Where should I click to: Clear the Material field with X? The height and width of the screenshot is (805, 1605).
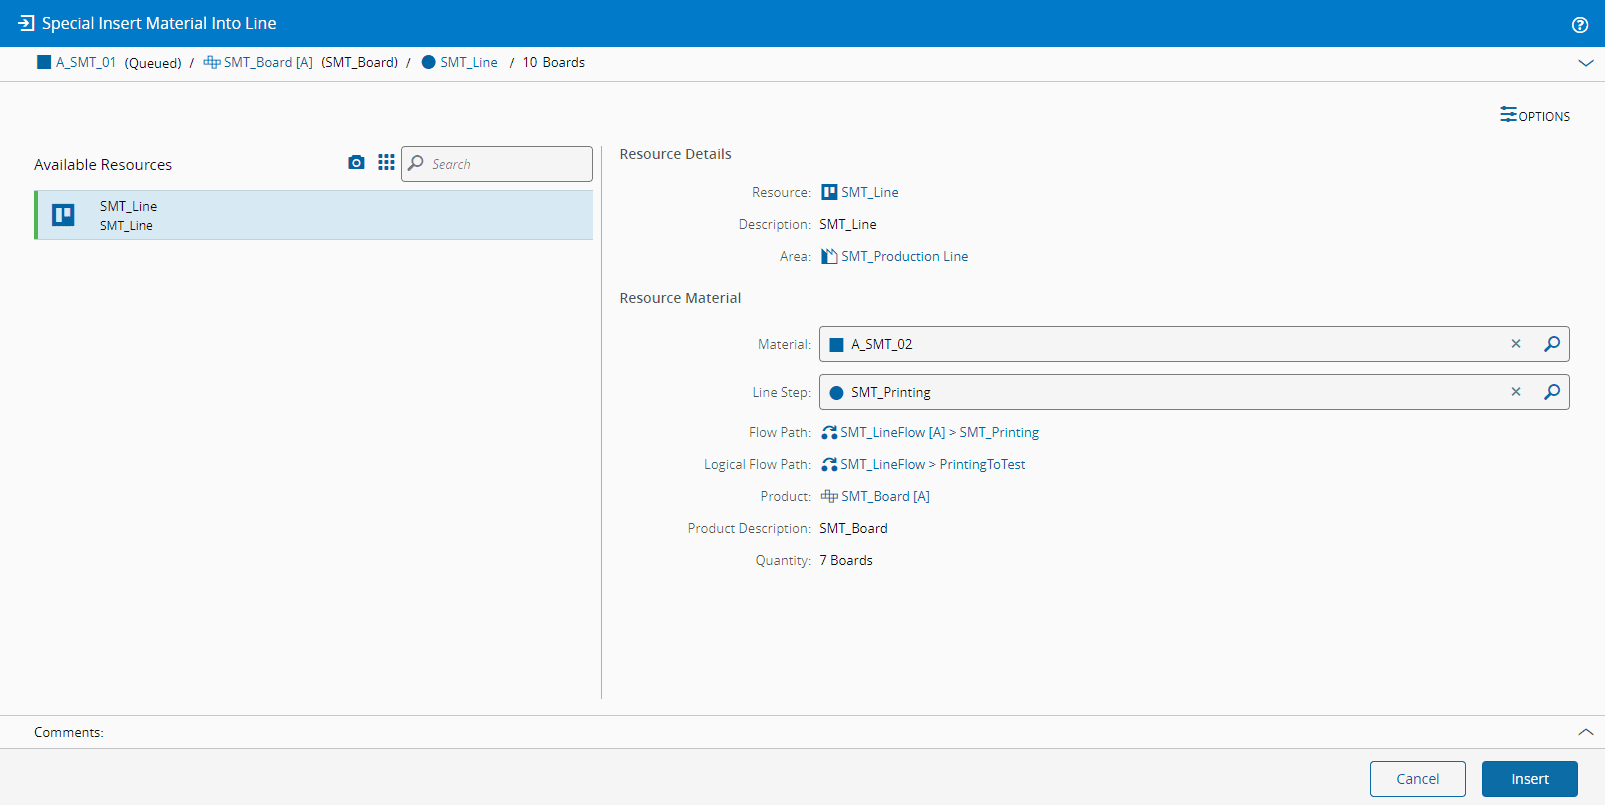point(1516,344)
